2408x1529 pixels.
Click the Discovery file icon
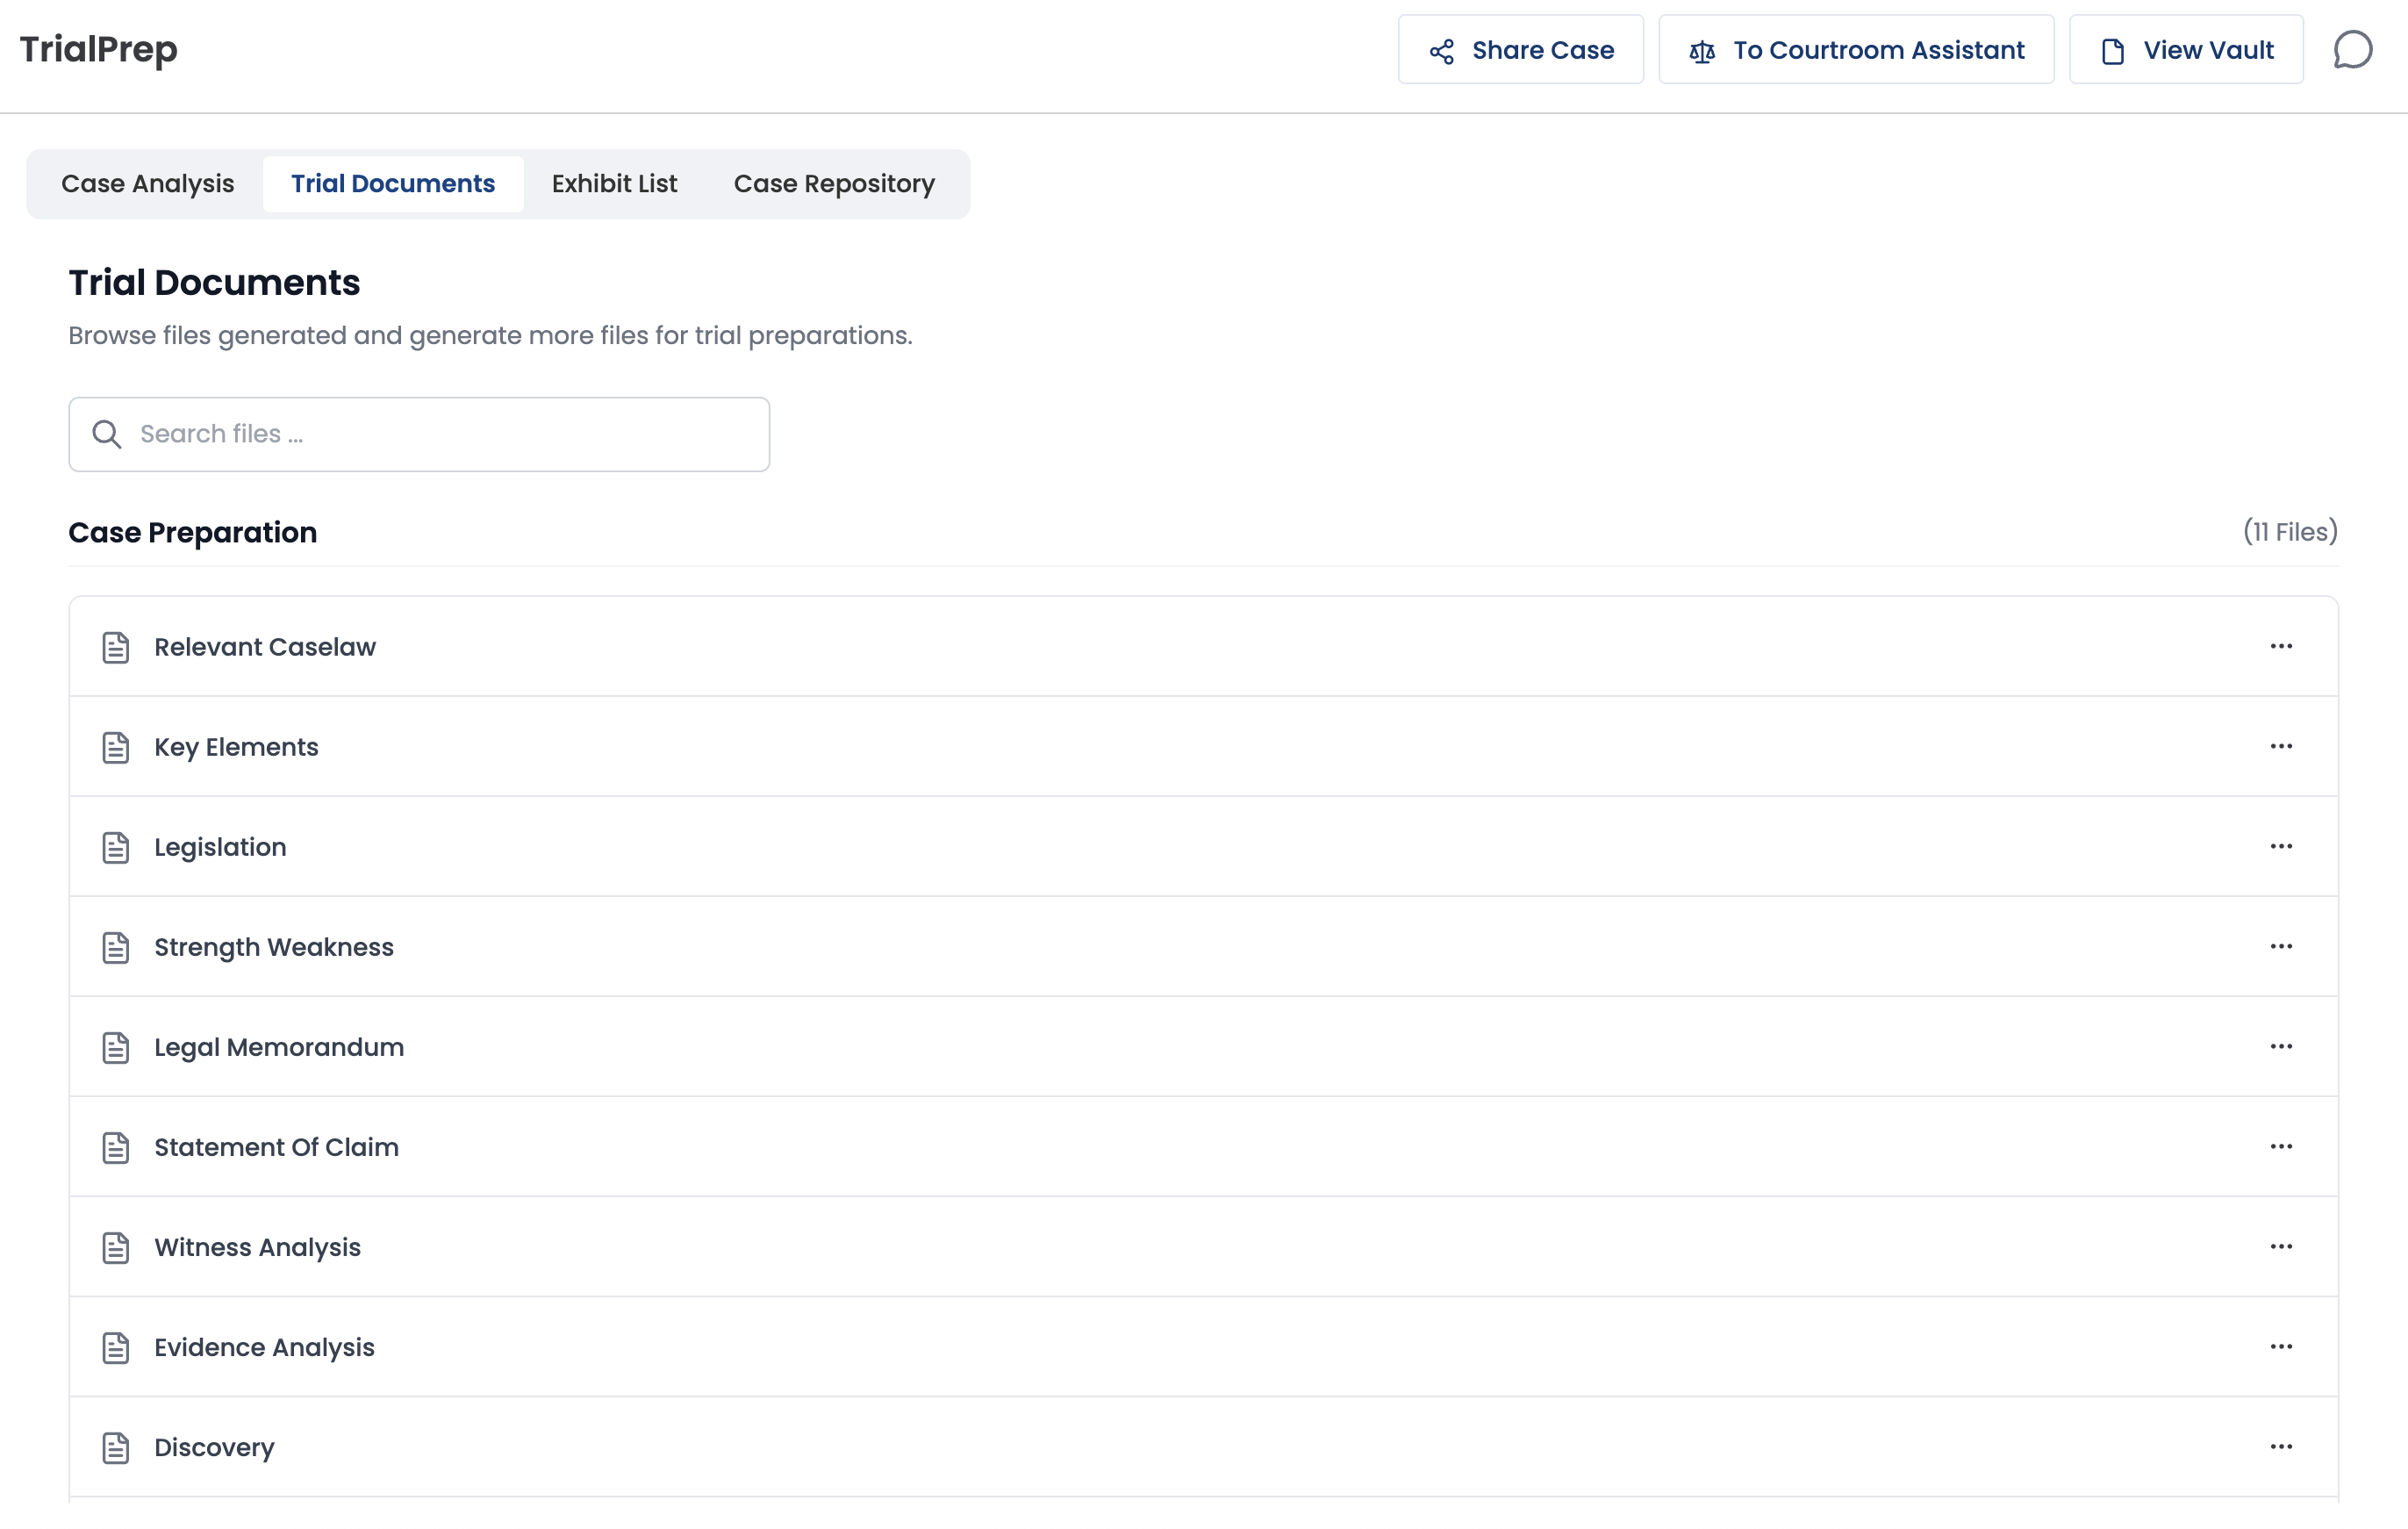tap(116, 1447)
